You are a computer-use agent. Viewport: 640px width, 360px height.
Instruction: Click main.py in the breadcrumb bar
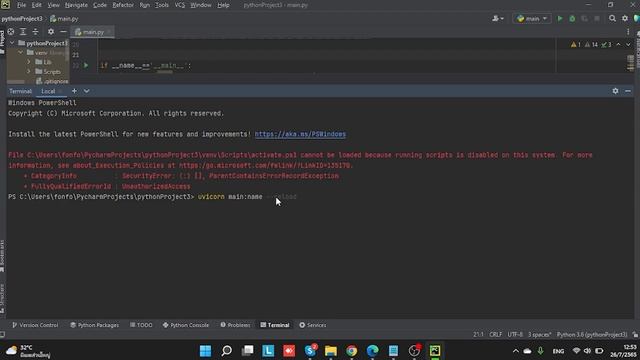(64, 19)
